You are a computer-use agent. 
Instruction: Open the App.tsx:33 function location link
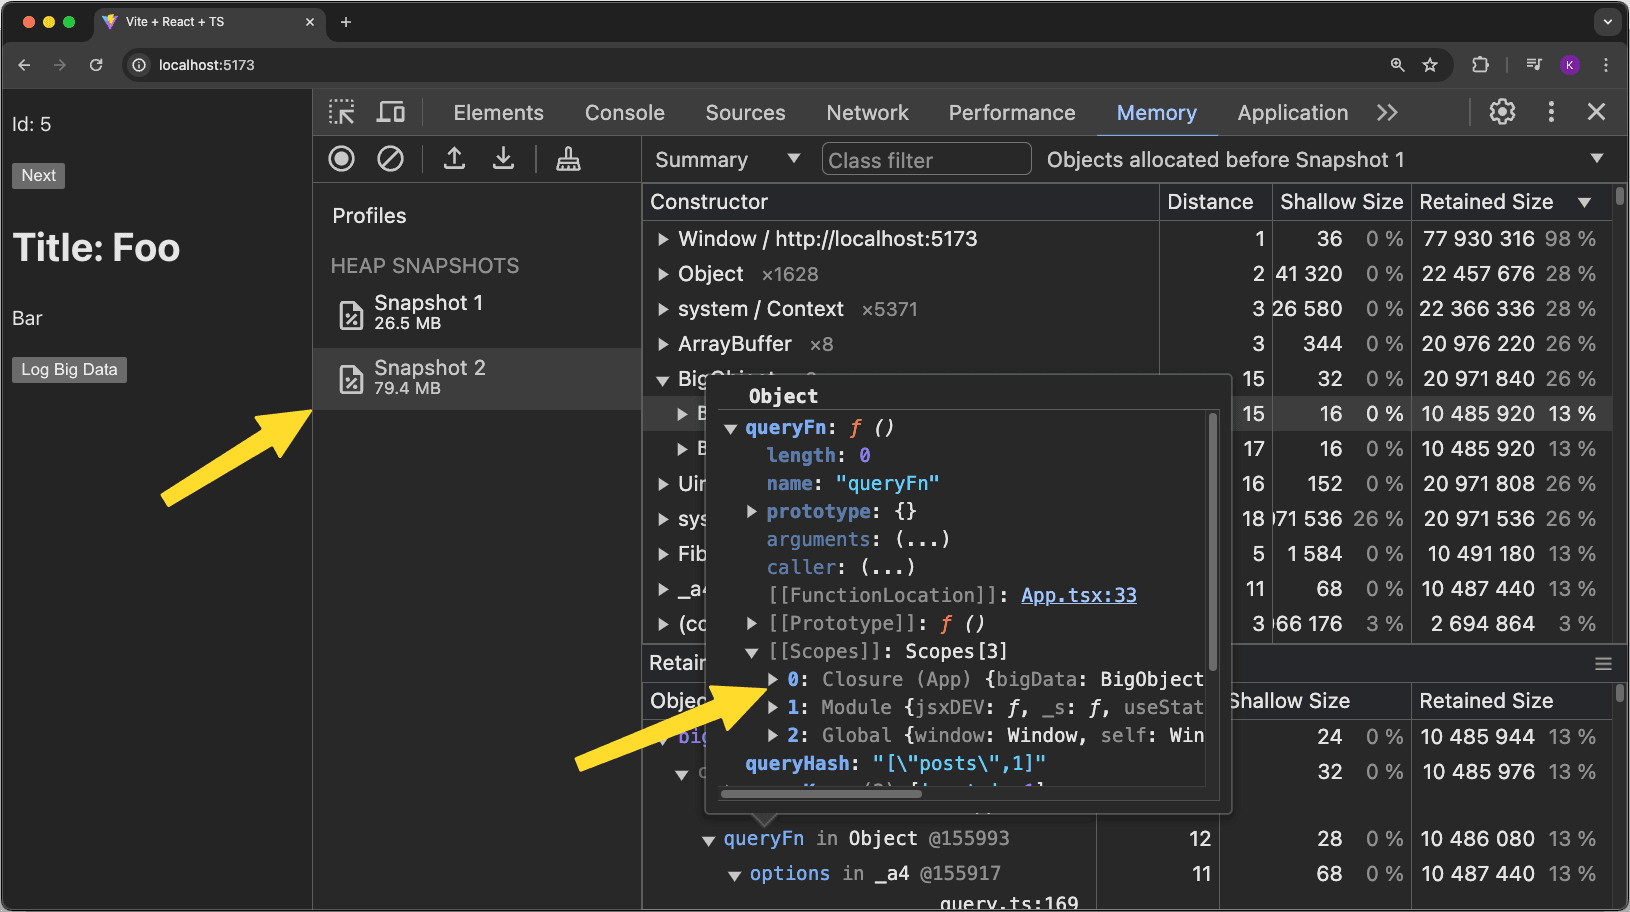pyautogui.click(x=1079, y=596)
